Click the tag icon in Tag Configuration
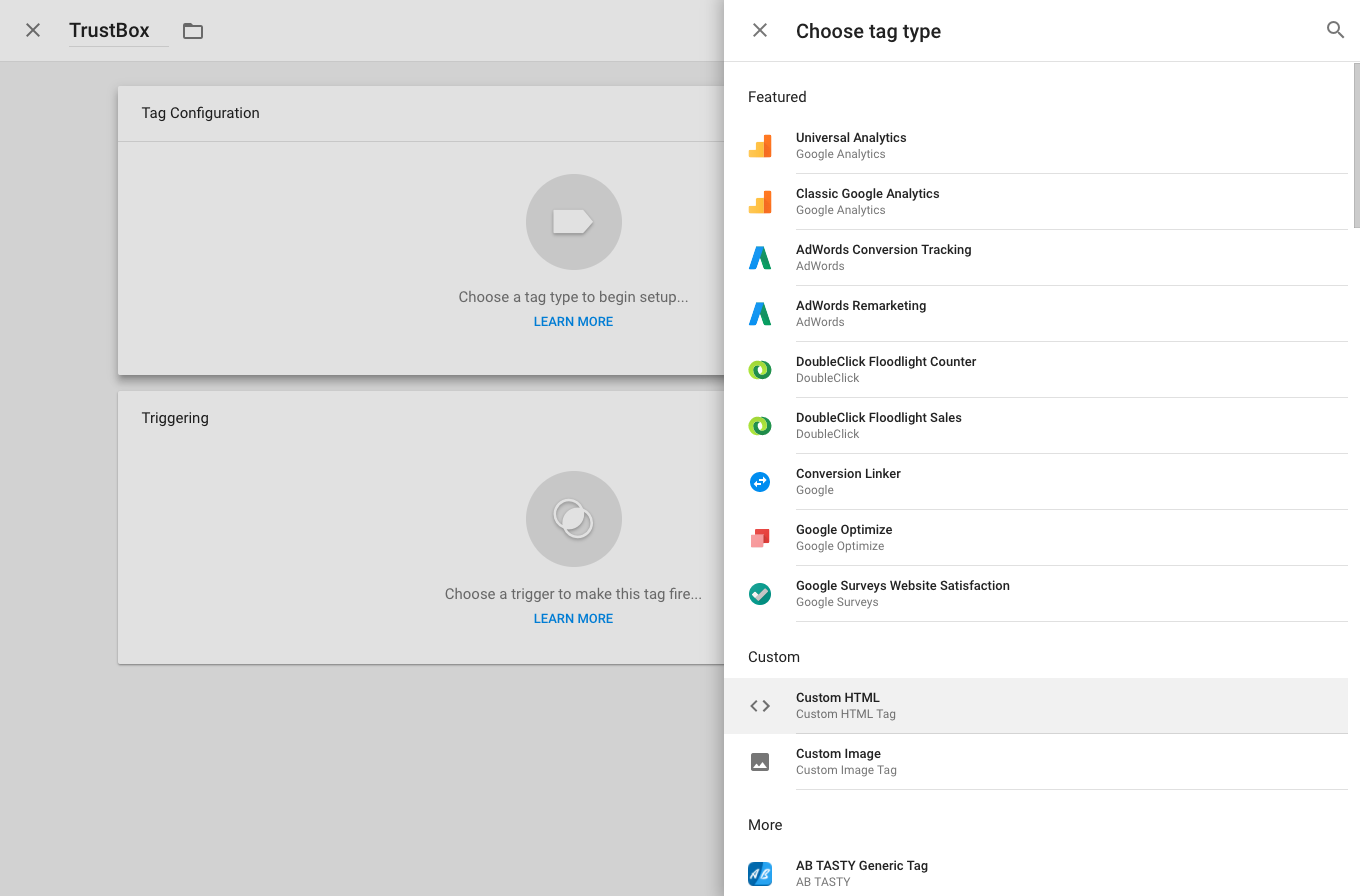1360x896 pixels. (x=573, y=222)
